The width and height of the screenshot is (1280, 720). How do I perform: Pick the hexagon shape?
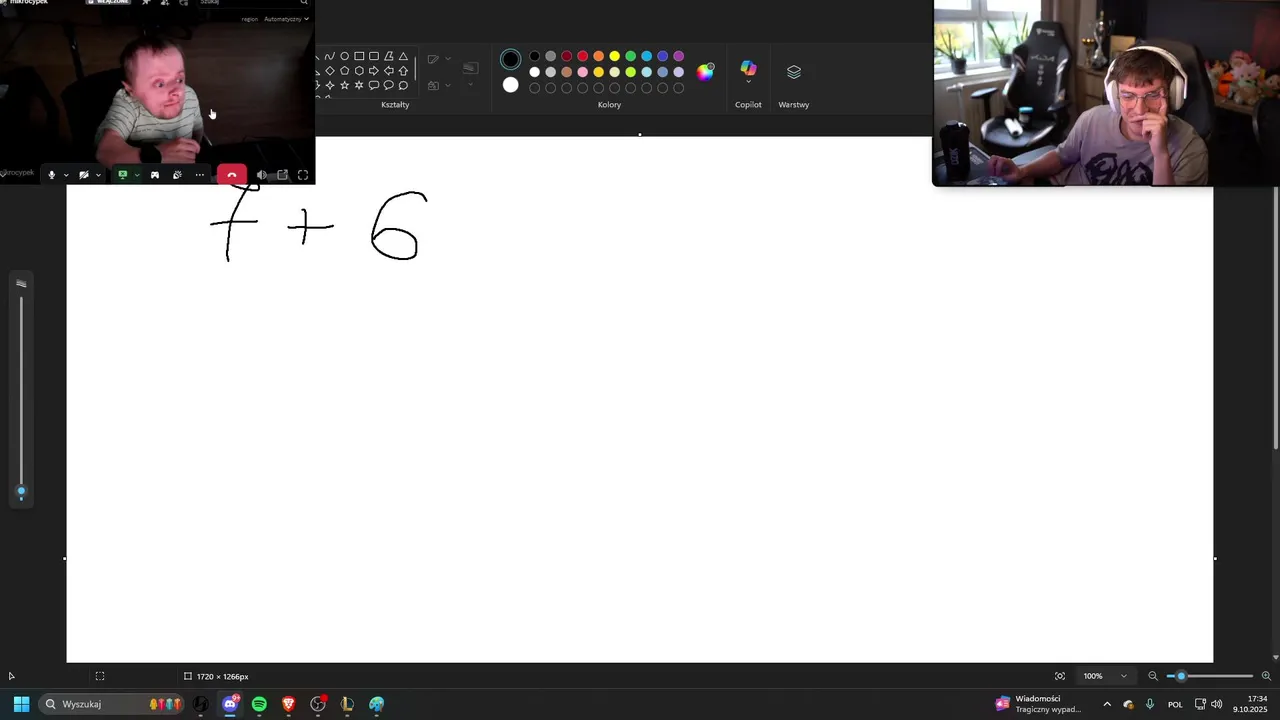click(x=359, y=71)
